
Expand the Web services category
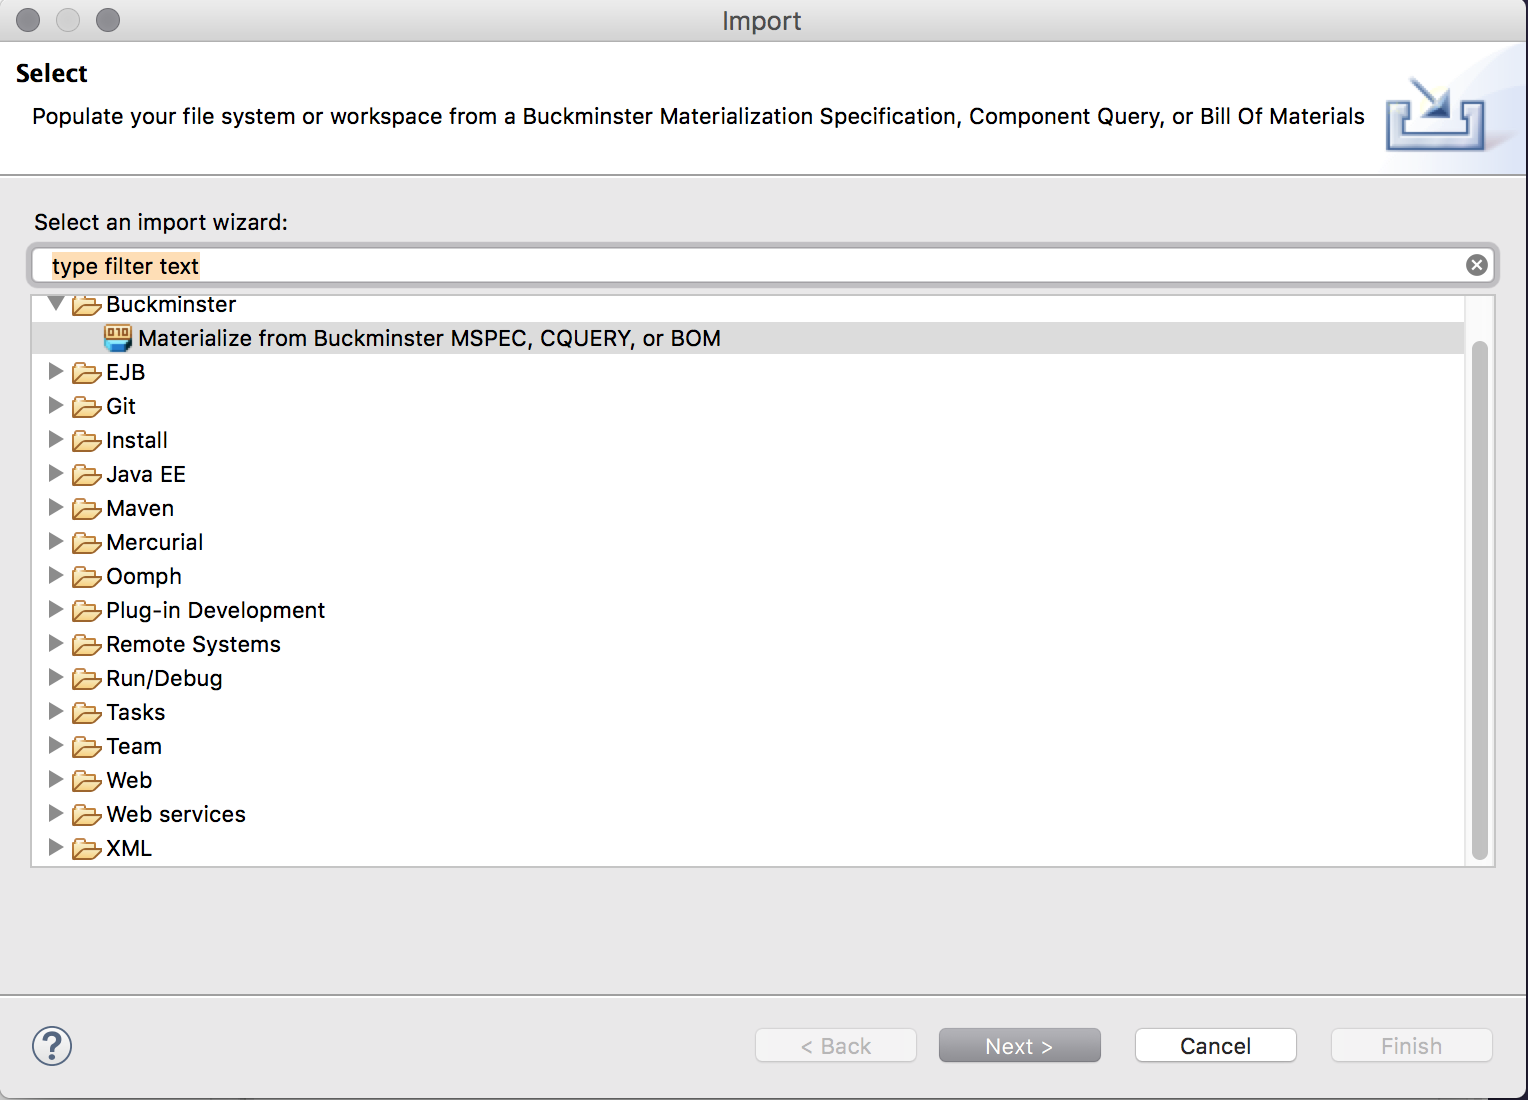coord(56,813)
